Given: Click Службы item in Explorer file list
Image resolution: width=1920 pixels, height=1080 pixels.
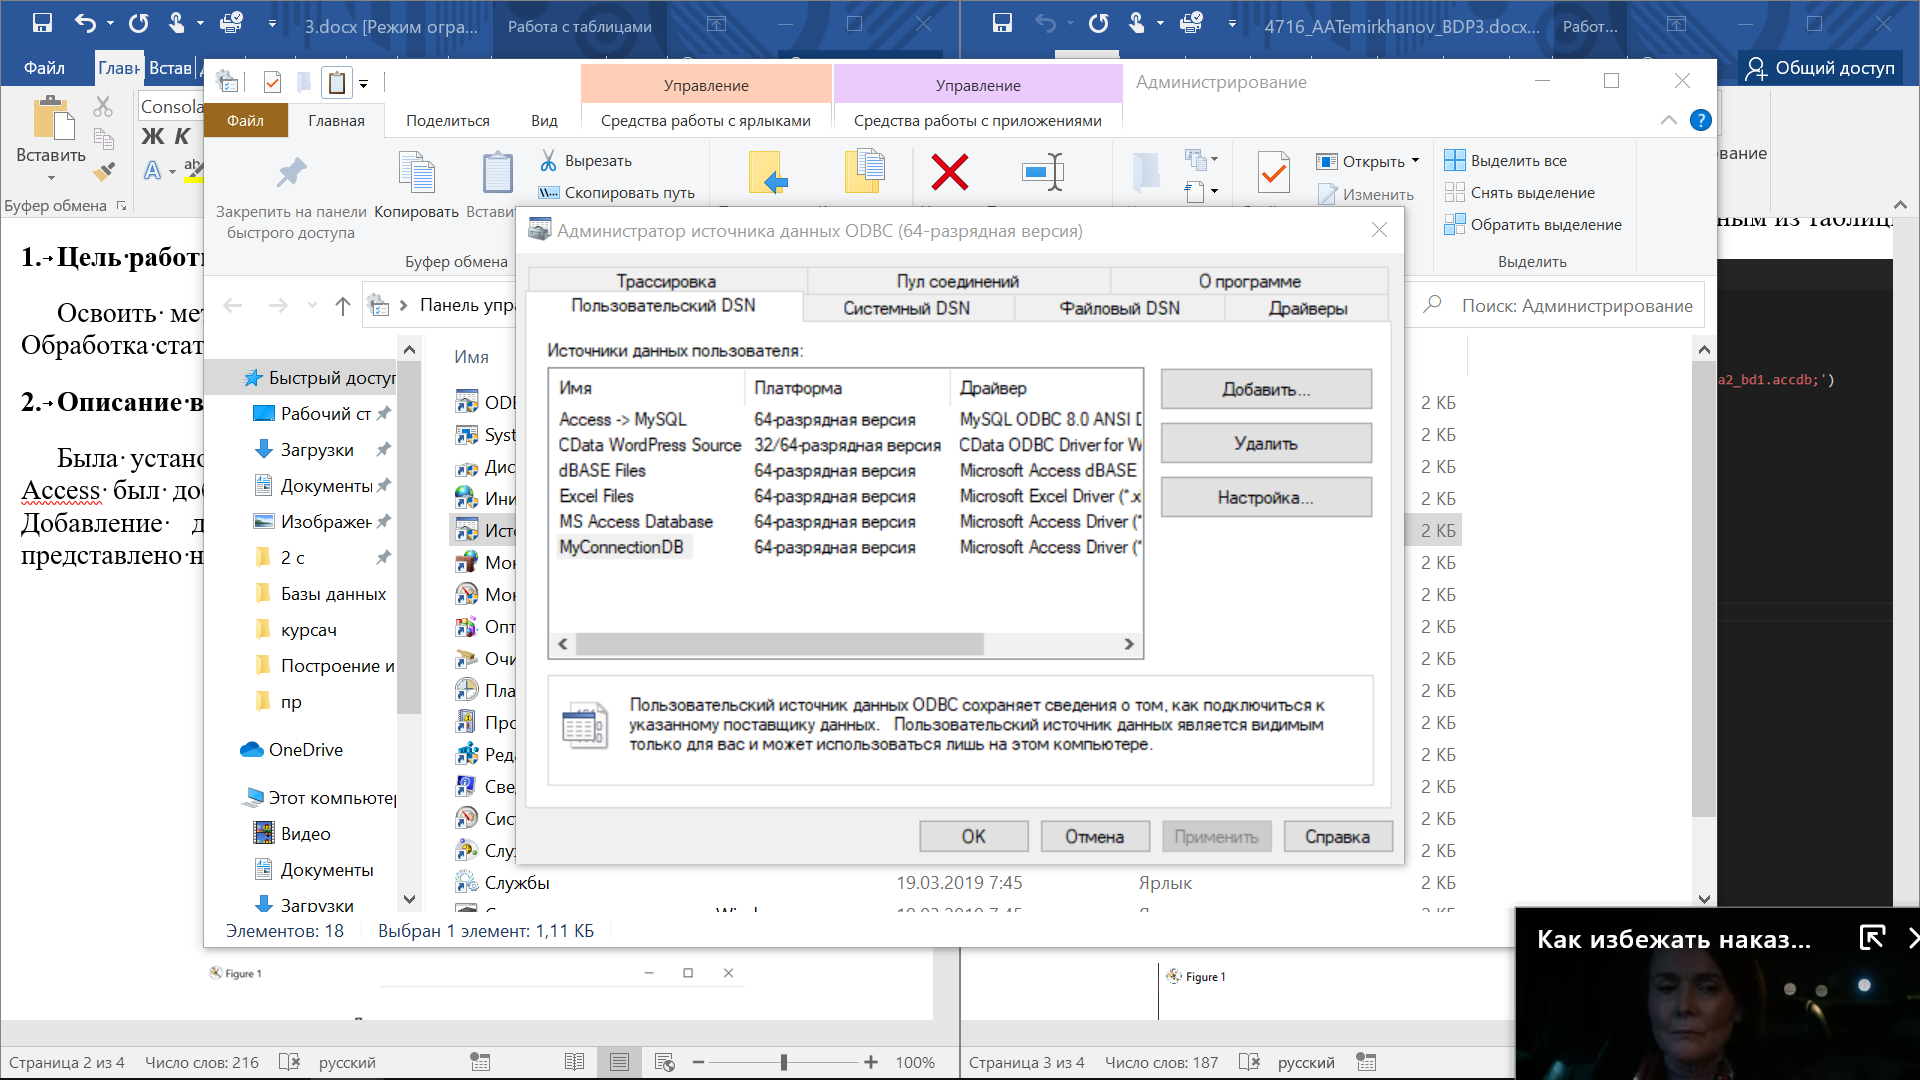Looking at the screenshot, I should coord(517,882).
